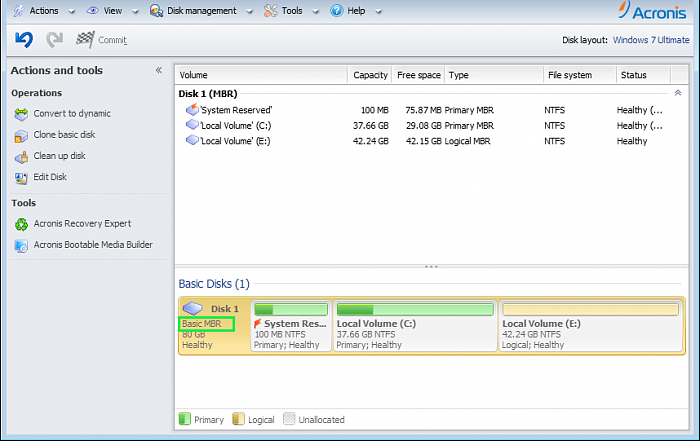This screenshot has width=700, height=441.
Task: Collapse the Actions and tools panel
Action: (158, 71)
